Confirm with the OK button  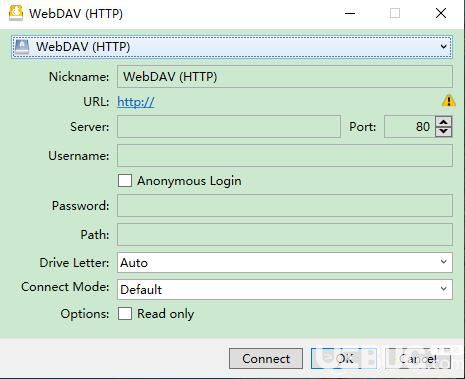point(344,359)
